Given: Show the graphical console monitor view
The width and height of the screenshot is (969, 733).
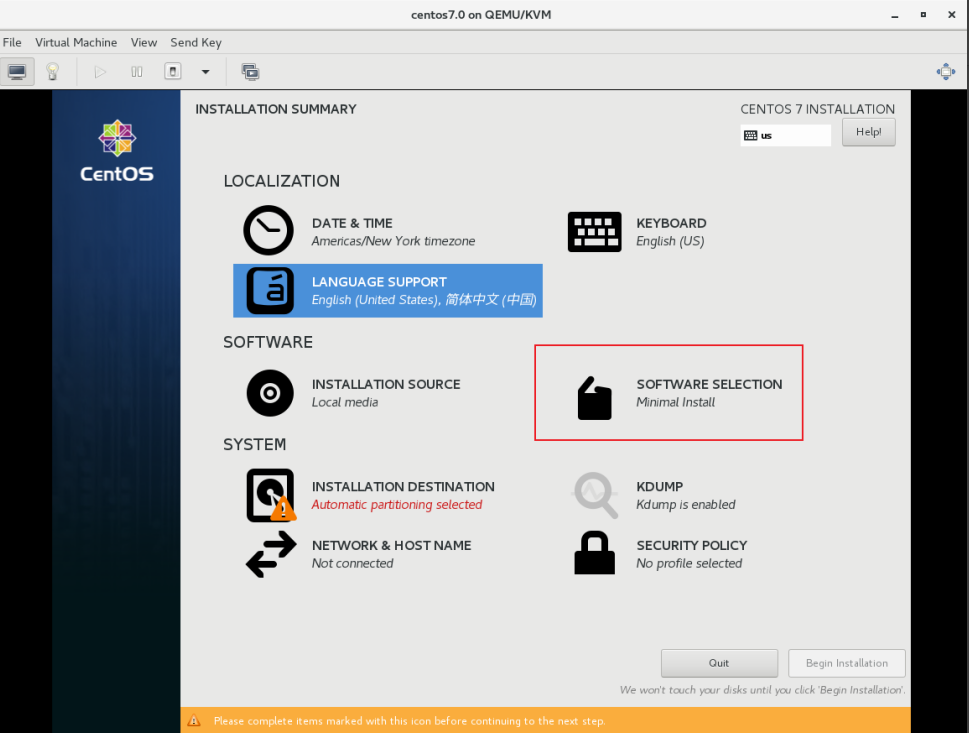Looking at the screenshot, I should [17, 72].
